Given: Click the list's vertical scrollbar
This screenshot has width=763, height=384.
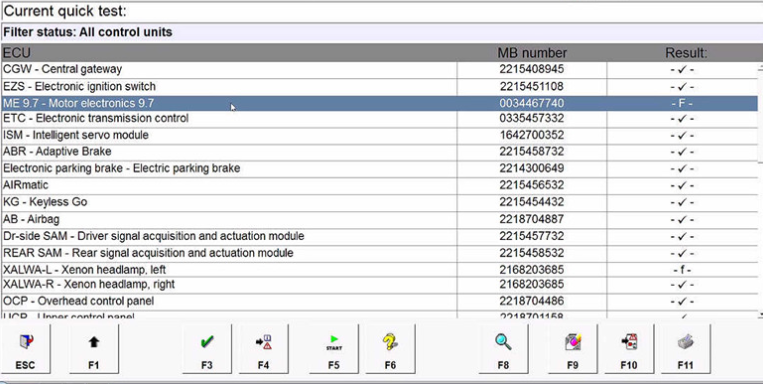Looking at the screenshot, I should click(760, 190).
